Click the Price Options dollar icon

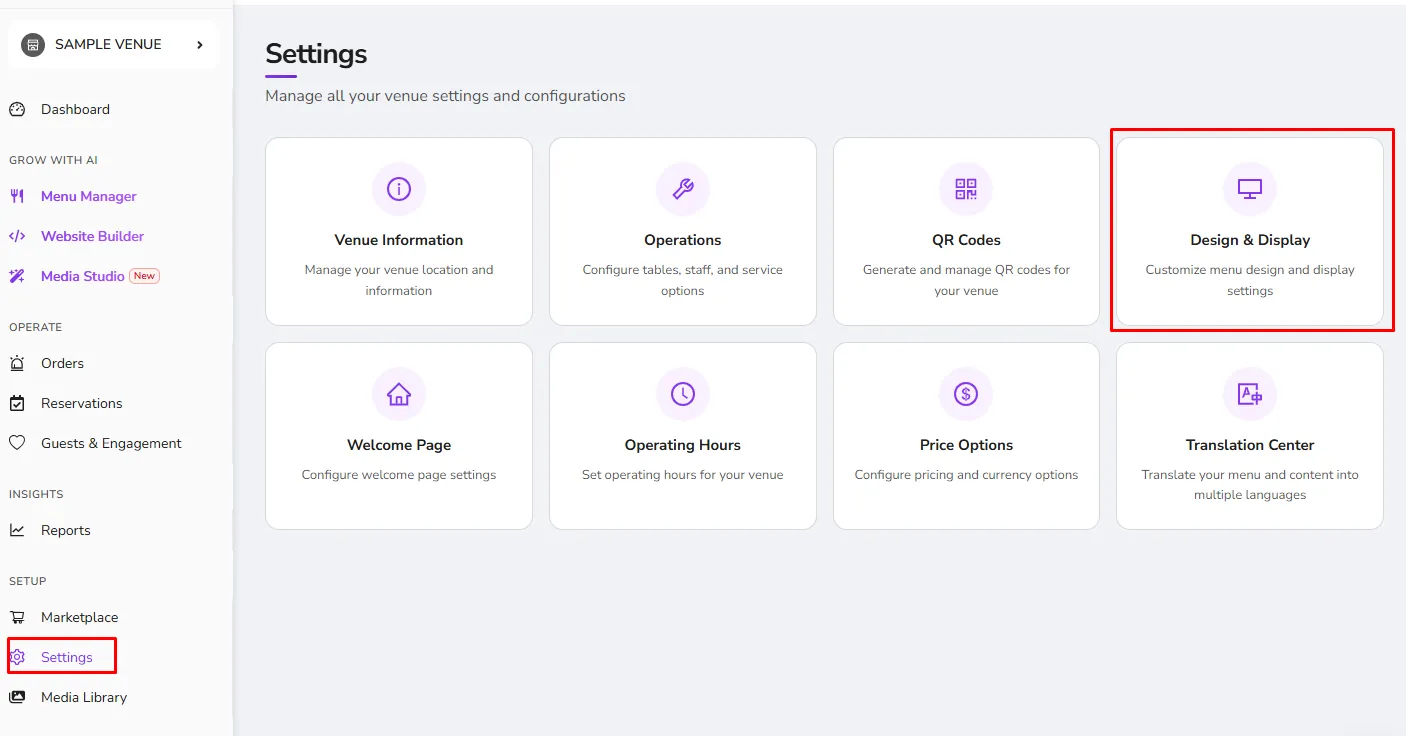pos(966,394)
